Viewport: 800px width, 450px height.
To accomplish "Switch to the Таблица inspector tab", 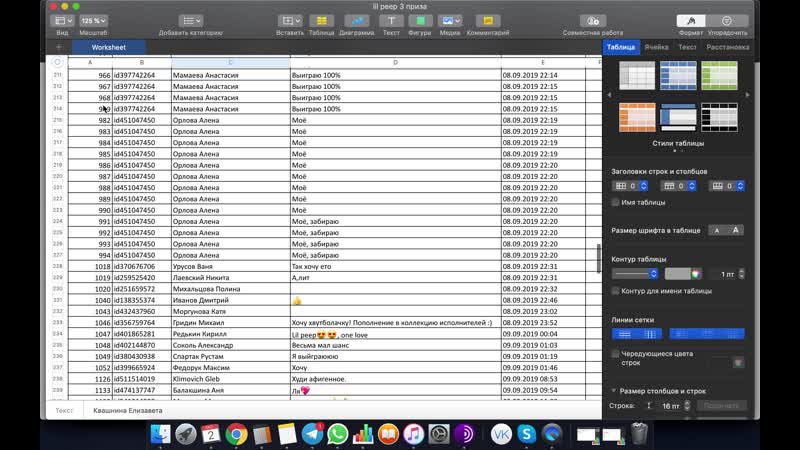I will (x=621, y=47).
